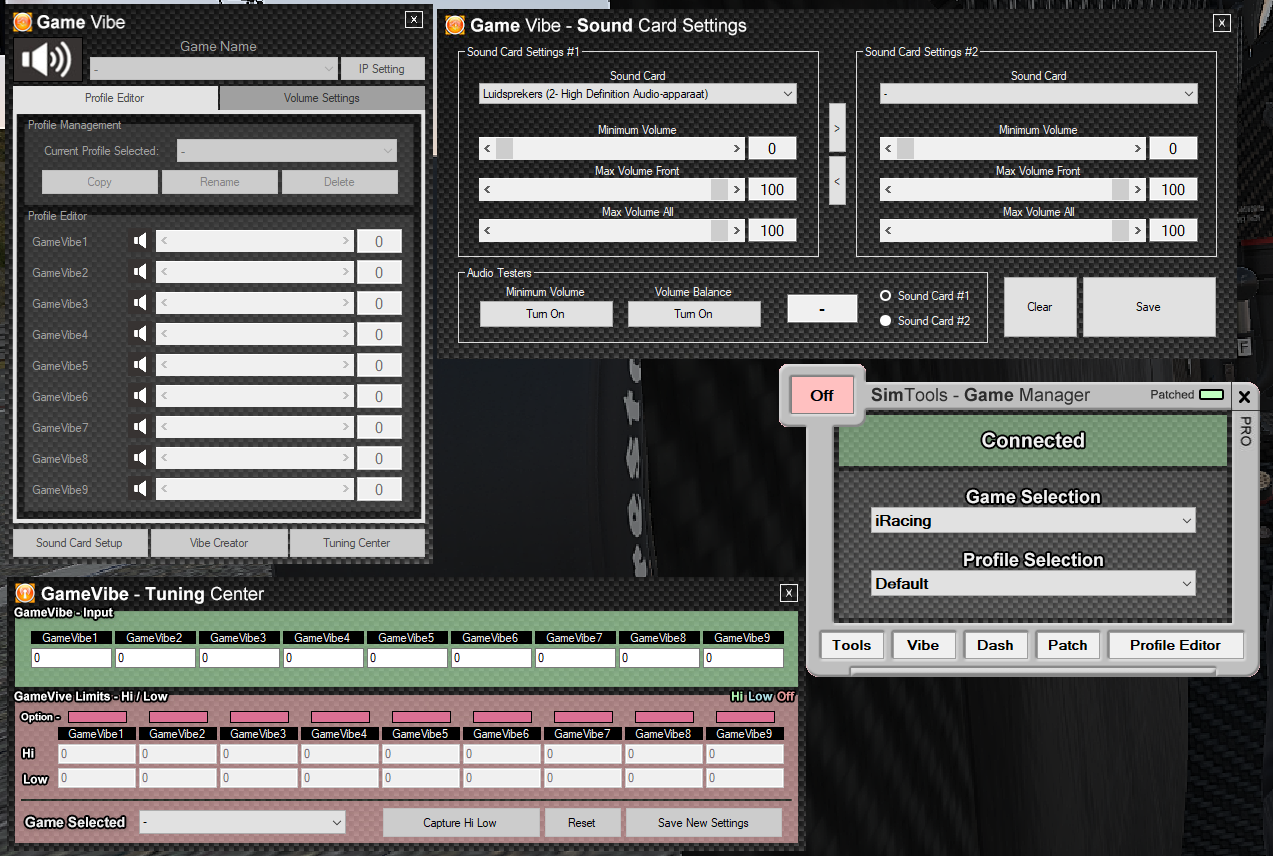Click Sound Card #1 Max Volume Front slider
The height and width of the screenshot is (856, 1273).
[x=612, y=190]
